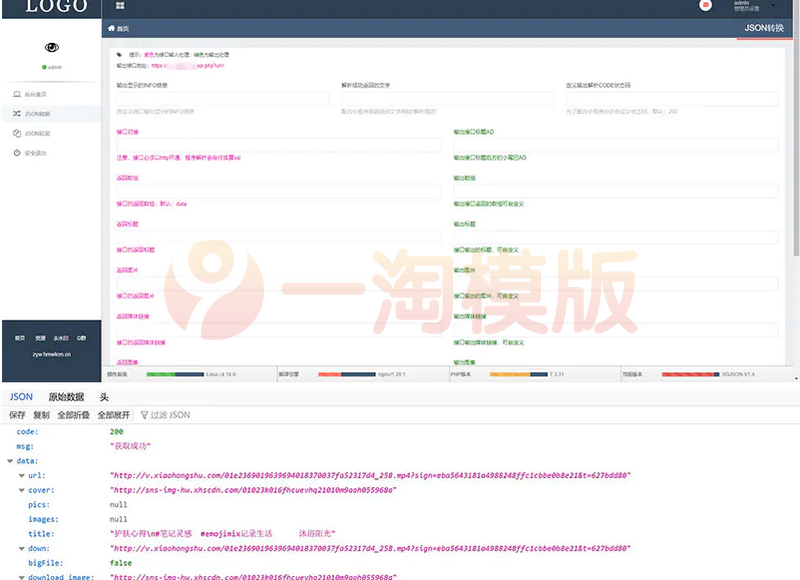Click the icon beside the third sidebar JSON item
800x580 pixels.
tap(17, 134)
